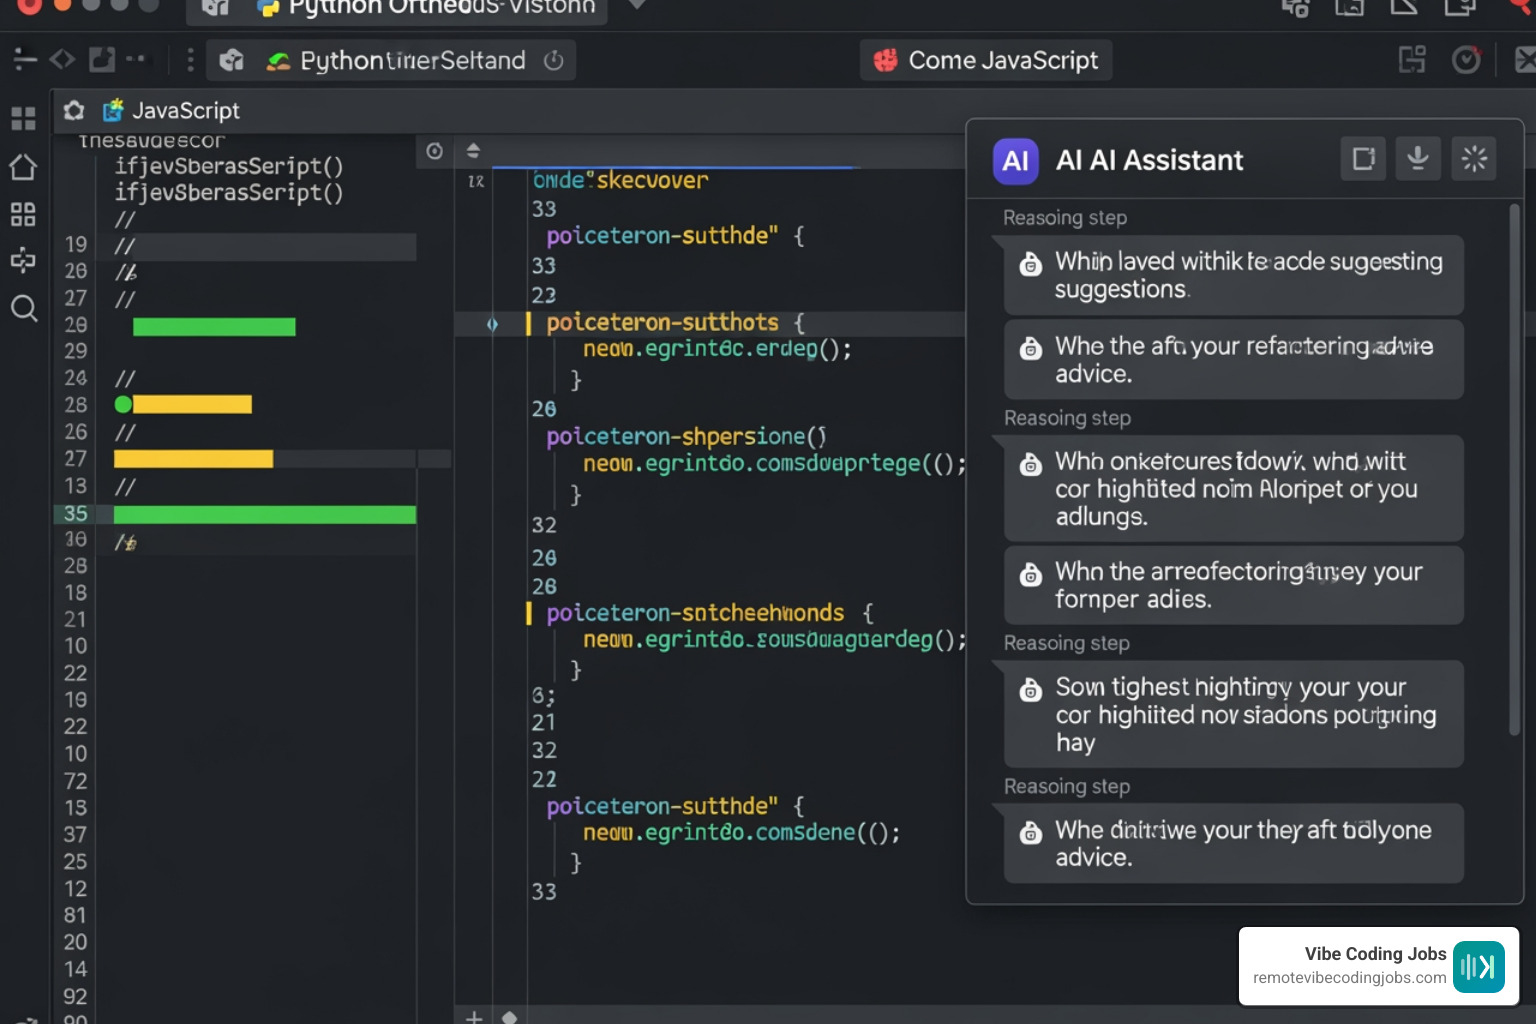
Task: Click the lock icon in the 'refactering' card
Action: (x=1030, y=348)
